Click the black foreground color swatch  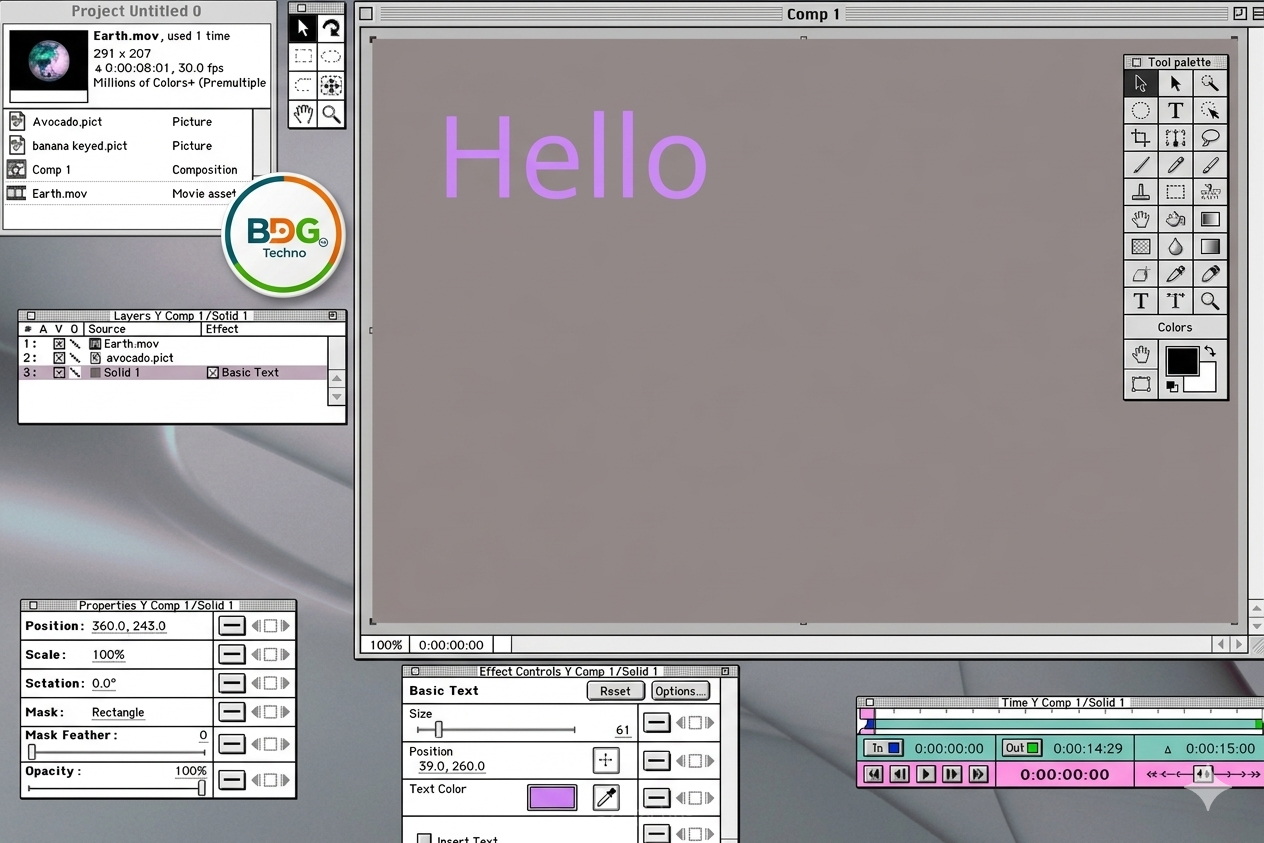pyautogui.click(x=1182, y=361)
